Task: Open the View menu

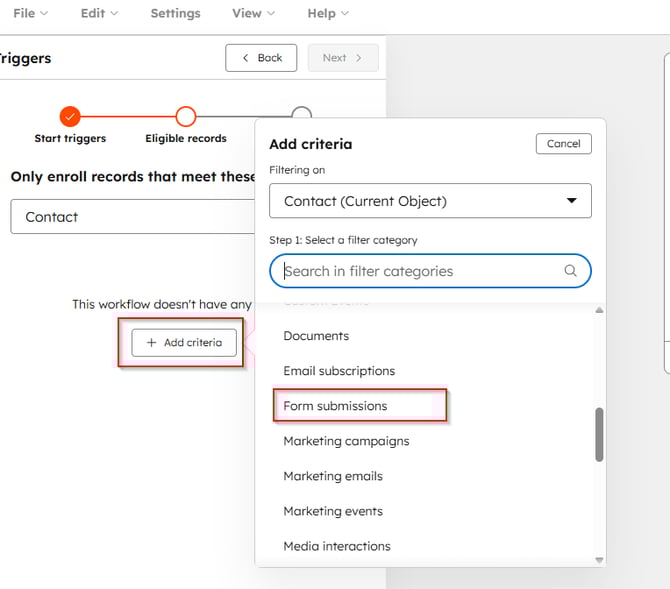Action: pos(253,13)
